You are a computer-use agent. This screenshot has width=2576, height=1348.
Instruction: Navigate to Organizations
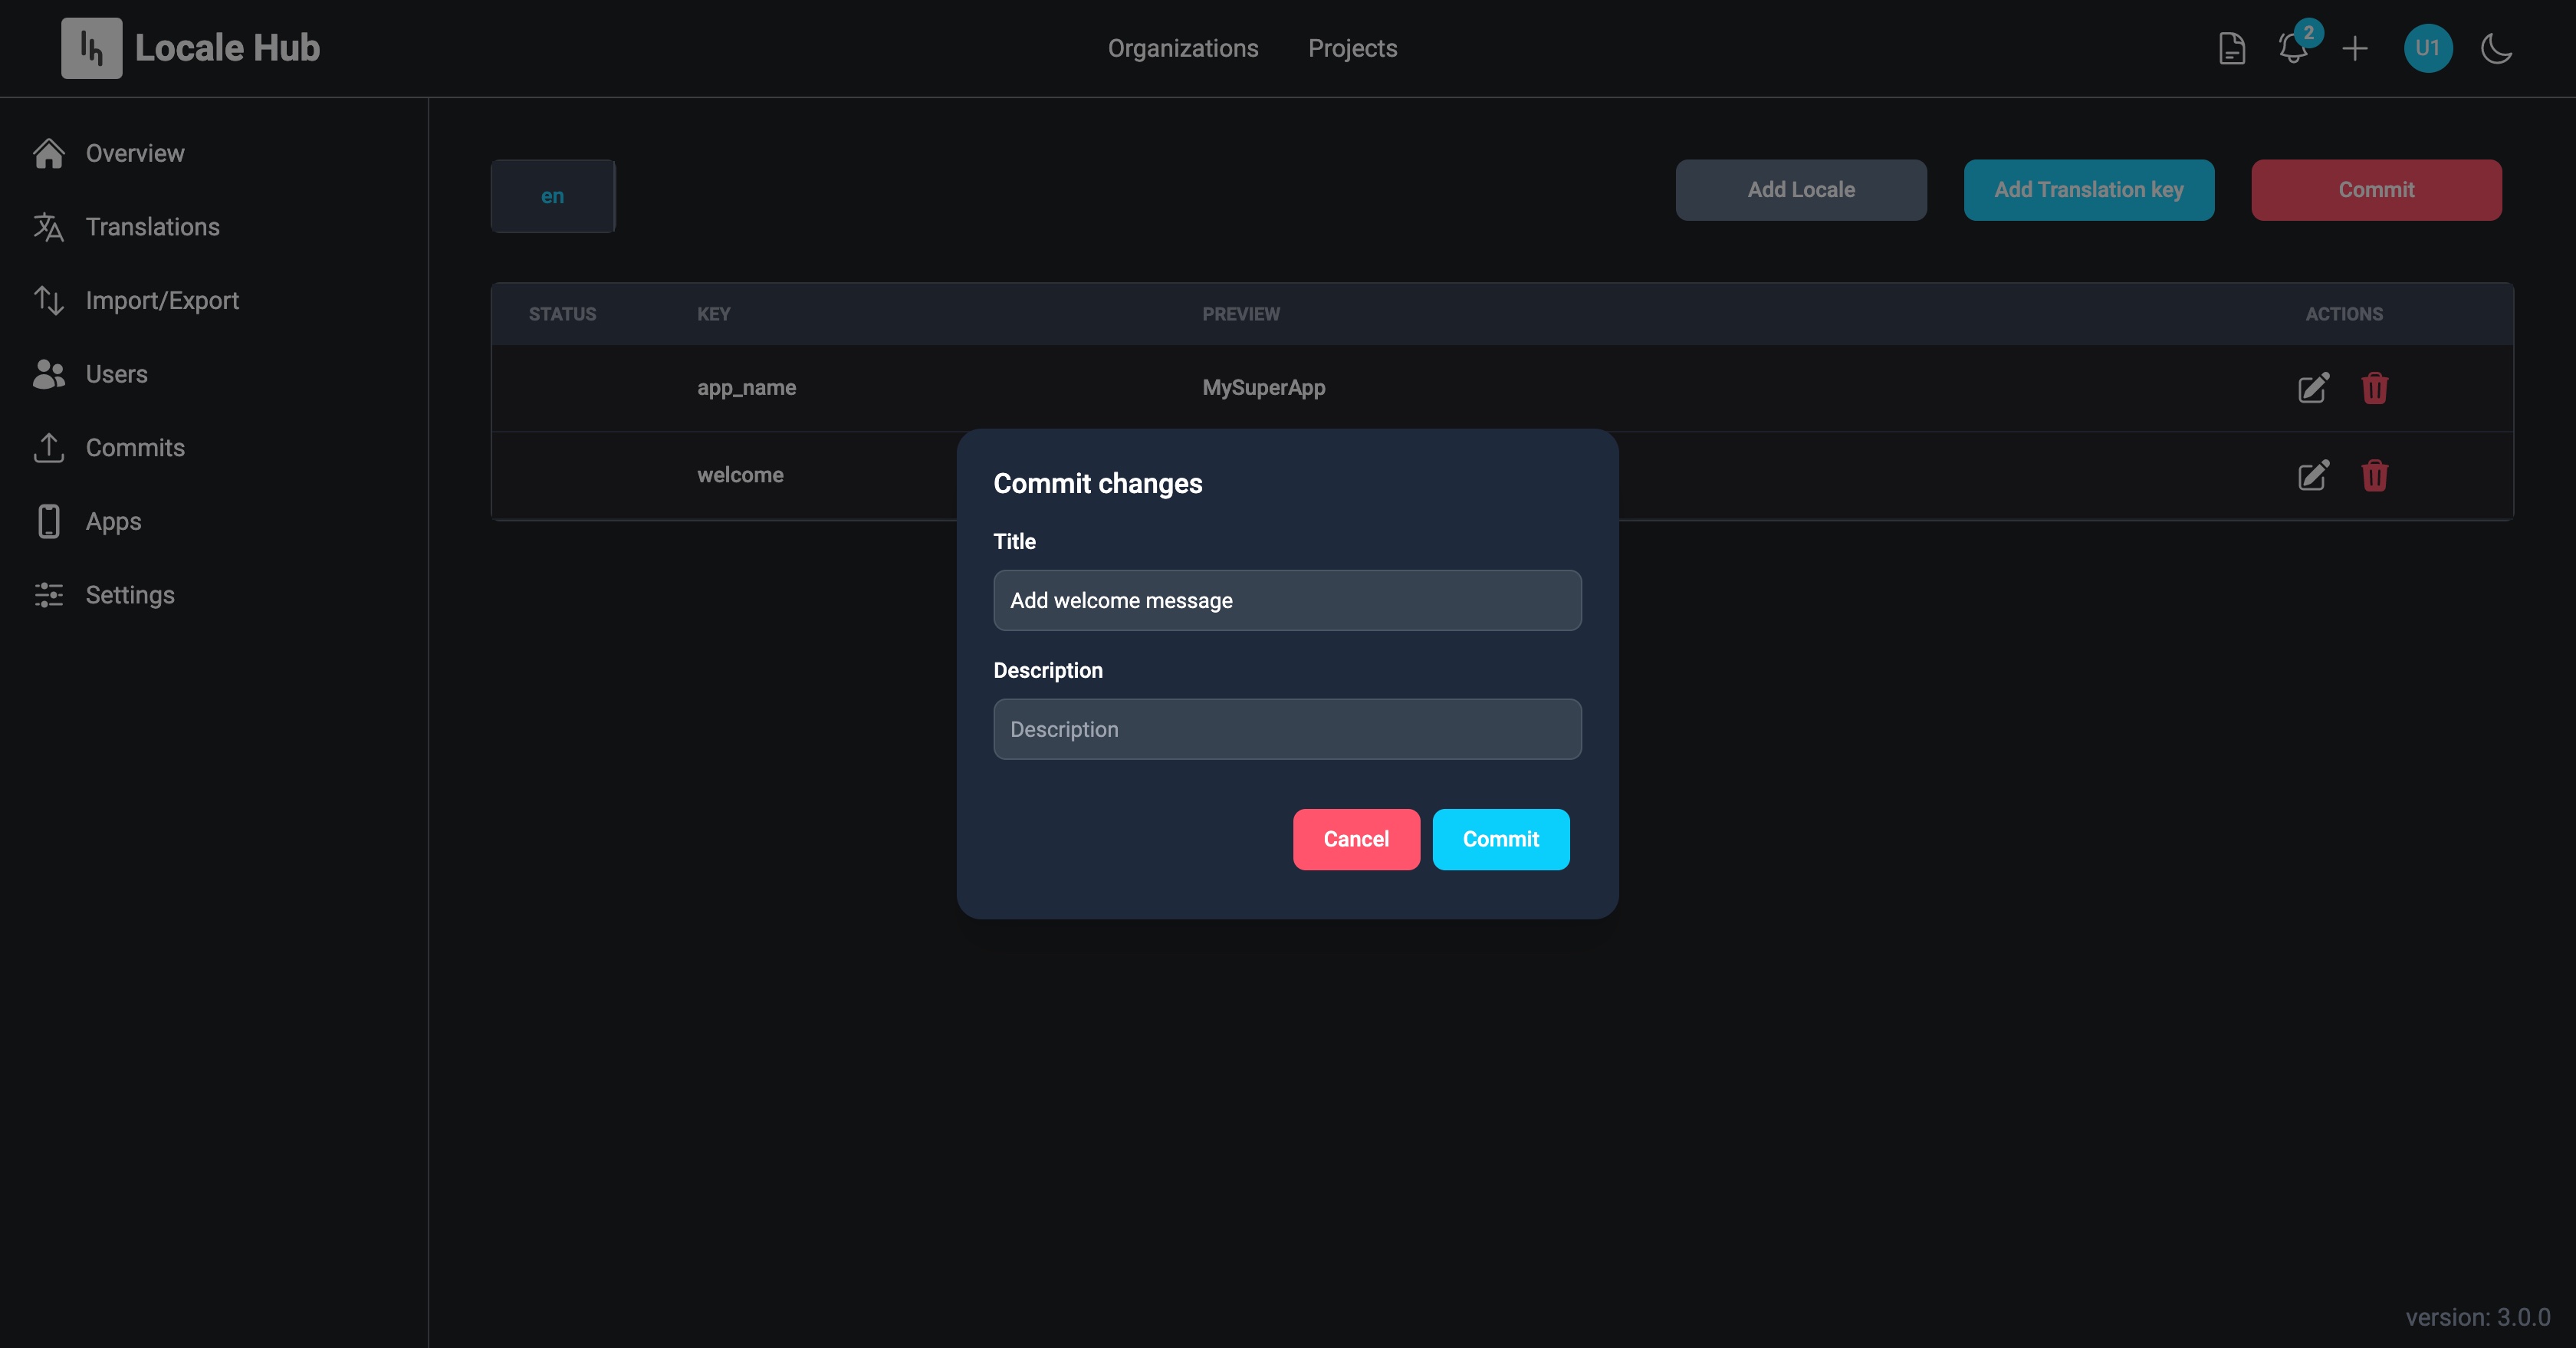[1183, 48]
